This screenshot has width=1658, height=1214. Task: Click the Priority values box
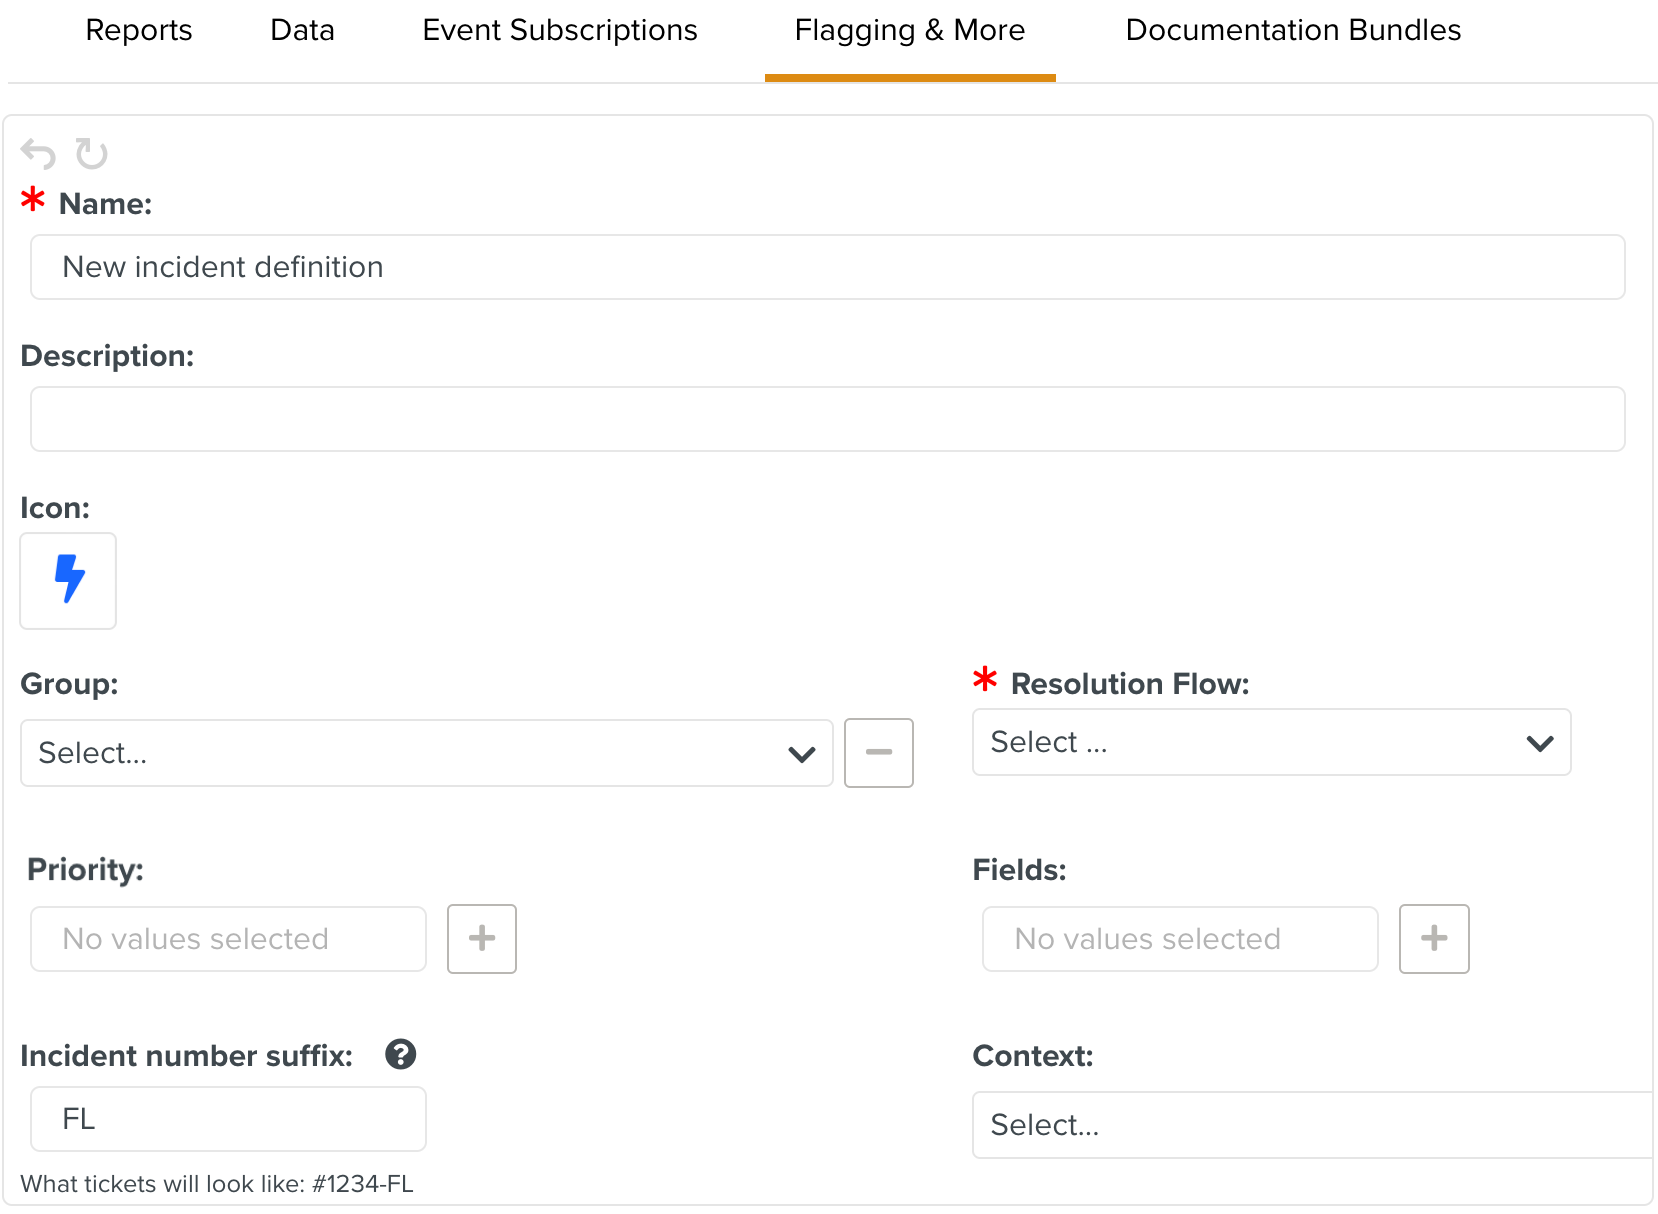point(228,939)
